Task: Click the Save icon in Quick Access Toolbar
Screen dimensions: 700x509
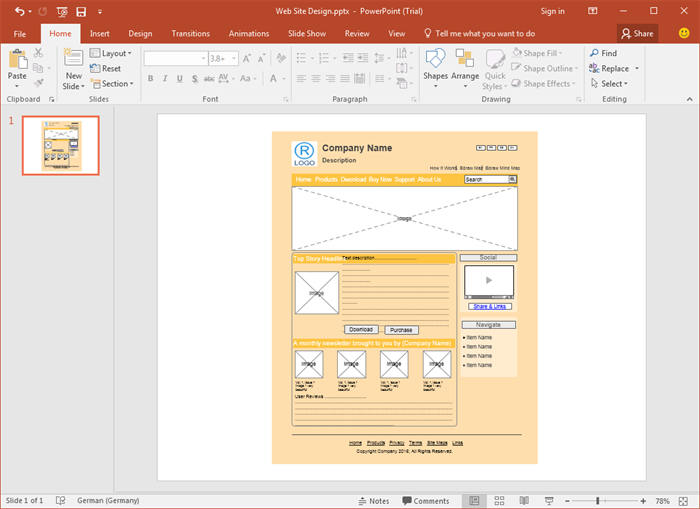Action: [81, 11]
